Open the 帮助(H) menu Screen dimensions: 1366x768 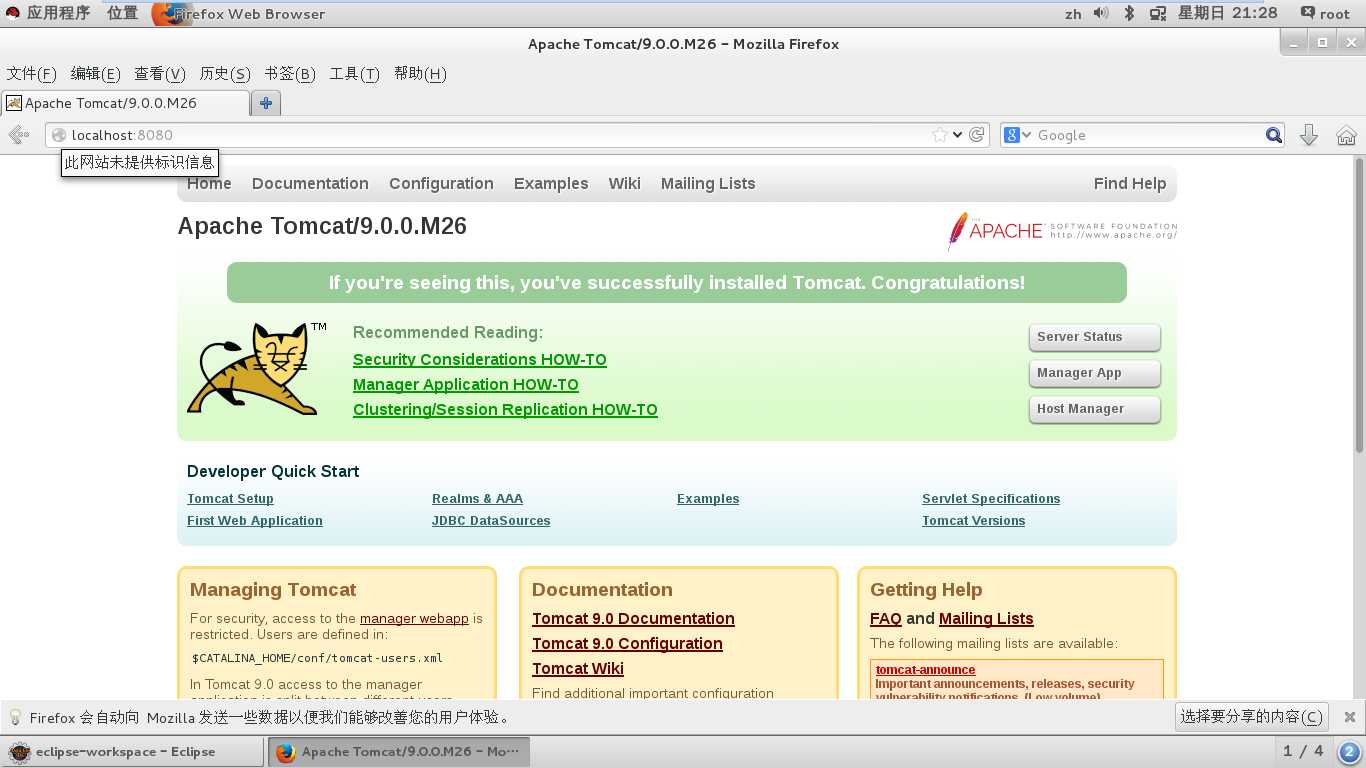pos(419,74)
